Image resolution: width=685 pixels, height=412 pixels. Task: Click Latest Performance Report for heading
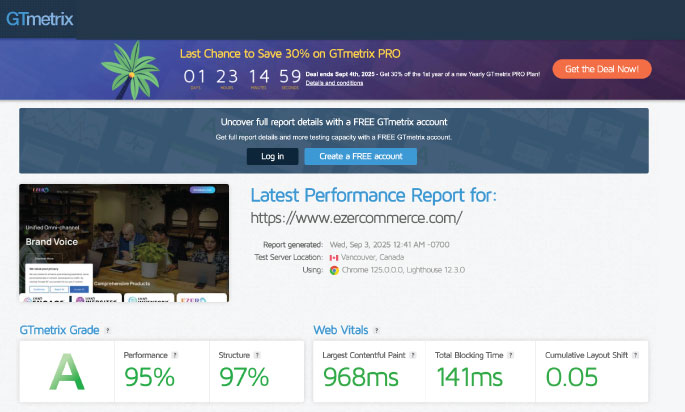pyautogui.click(x=374, y=195)
